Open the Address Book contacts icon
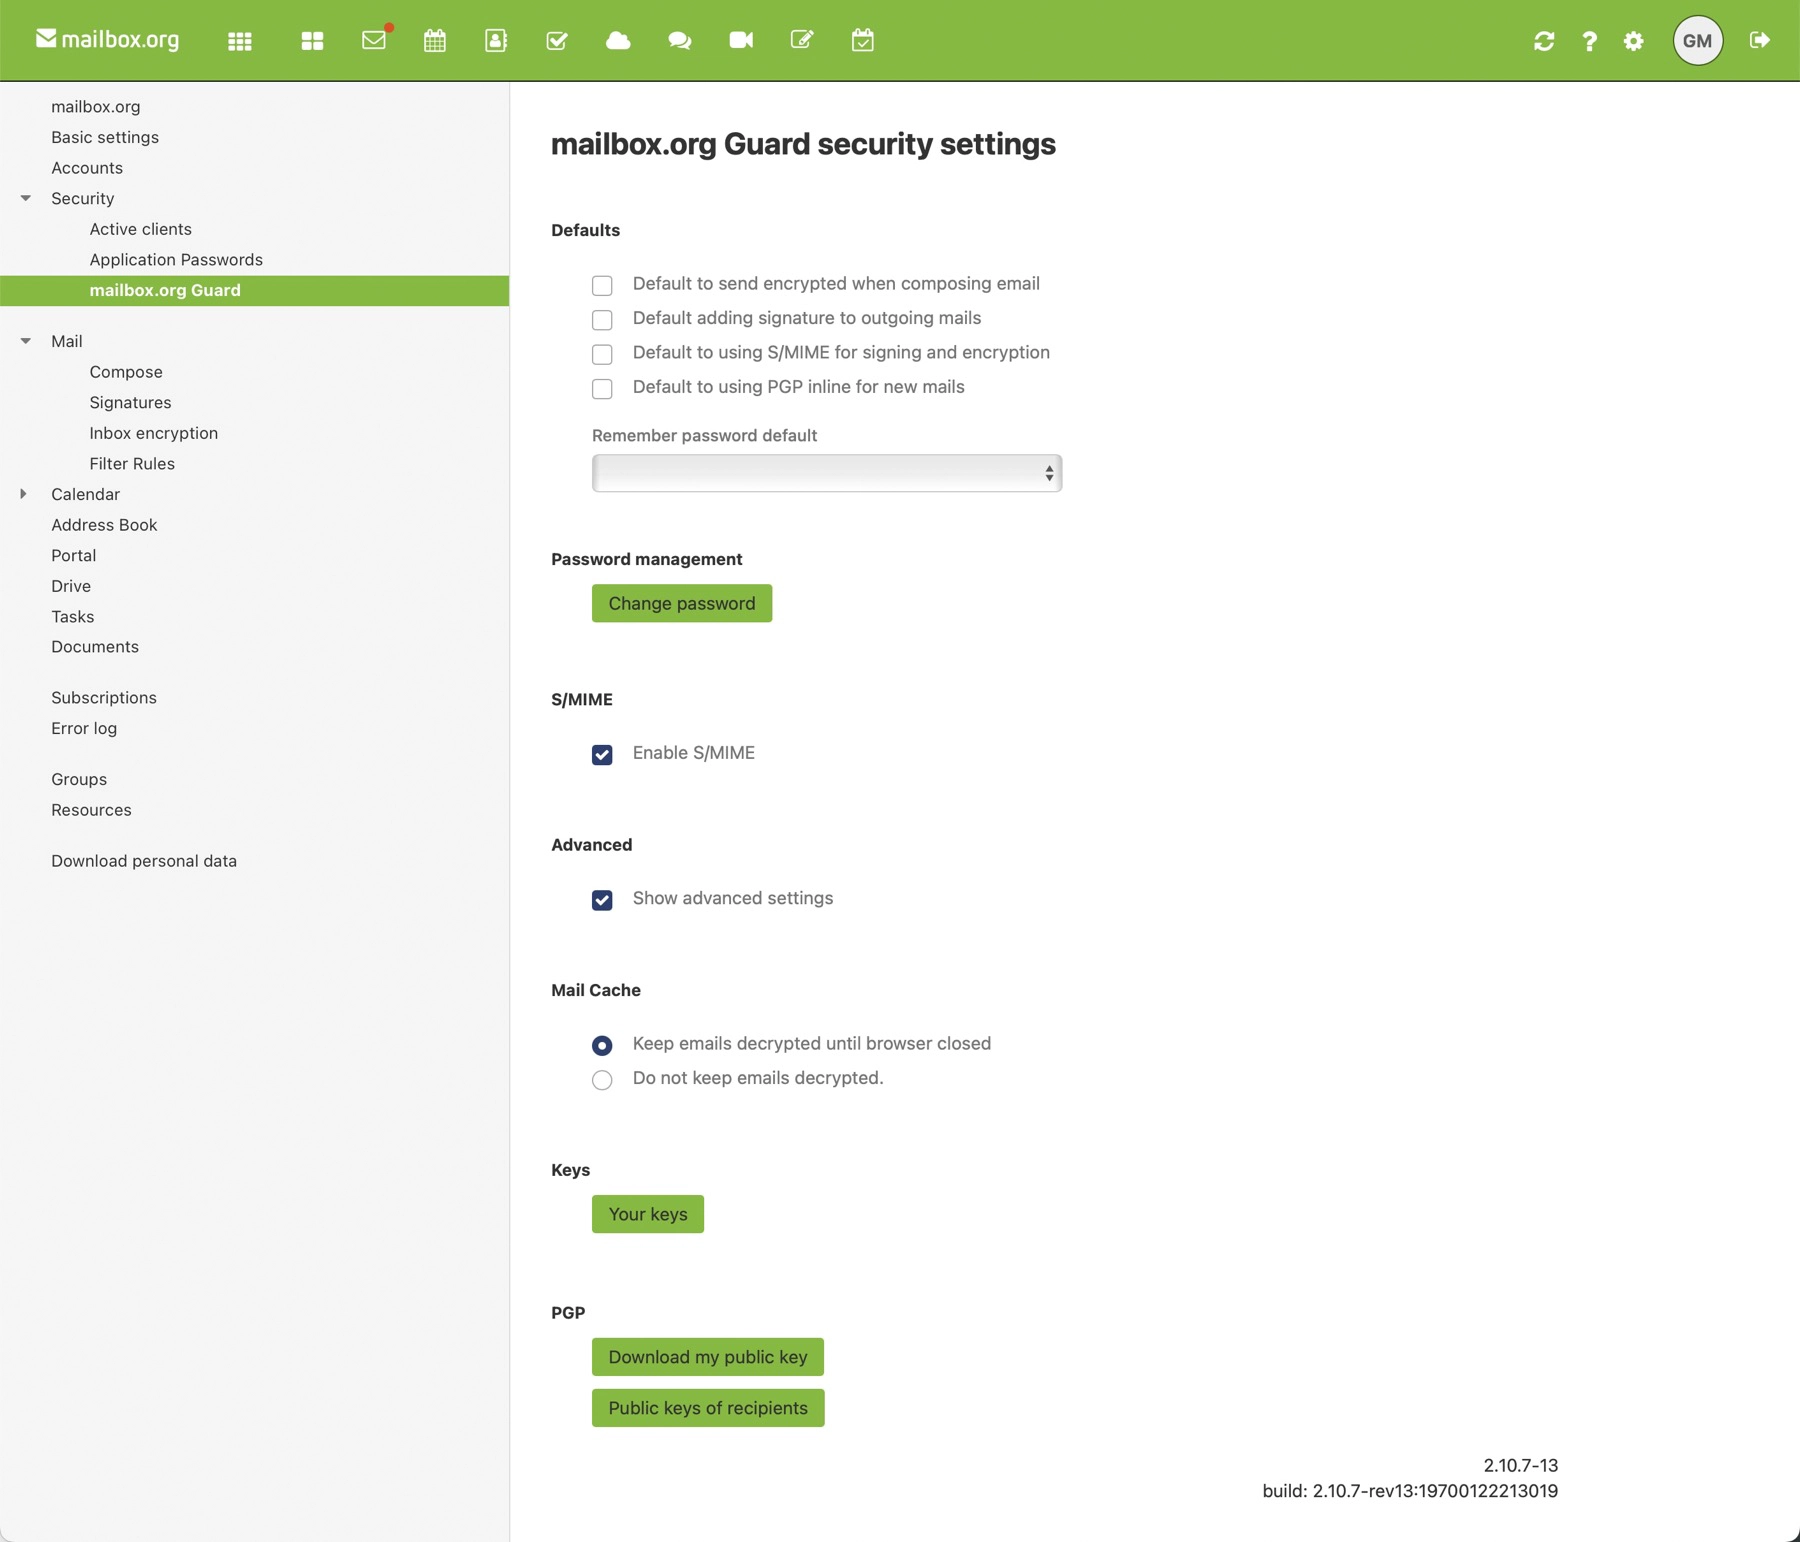 496,41
